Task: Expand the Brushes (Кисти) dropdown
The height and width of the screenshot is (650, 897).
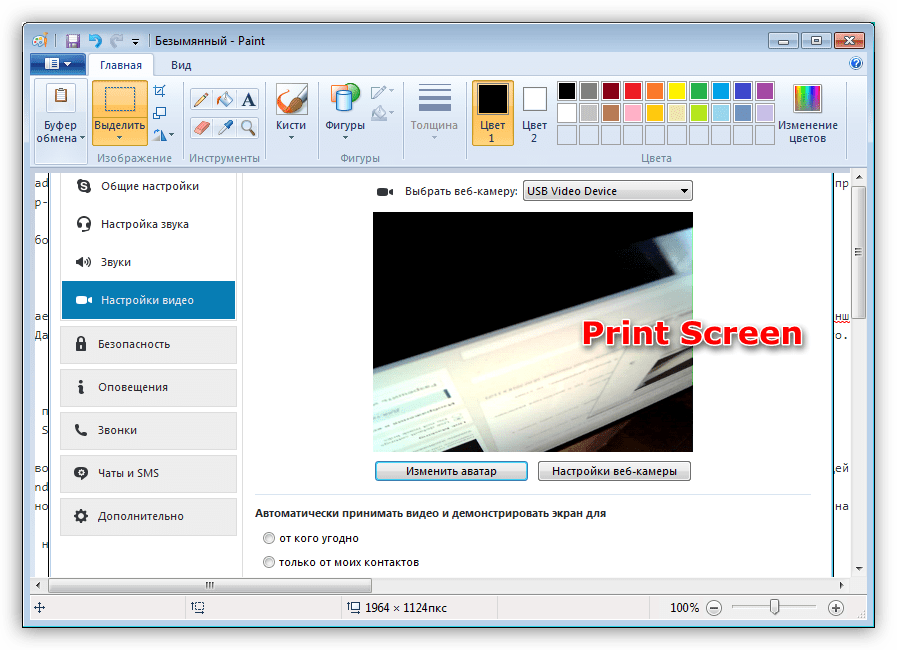Action: coord(291,138)
